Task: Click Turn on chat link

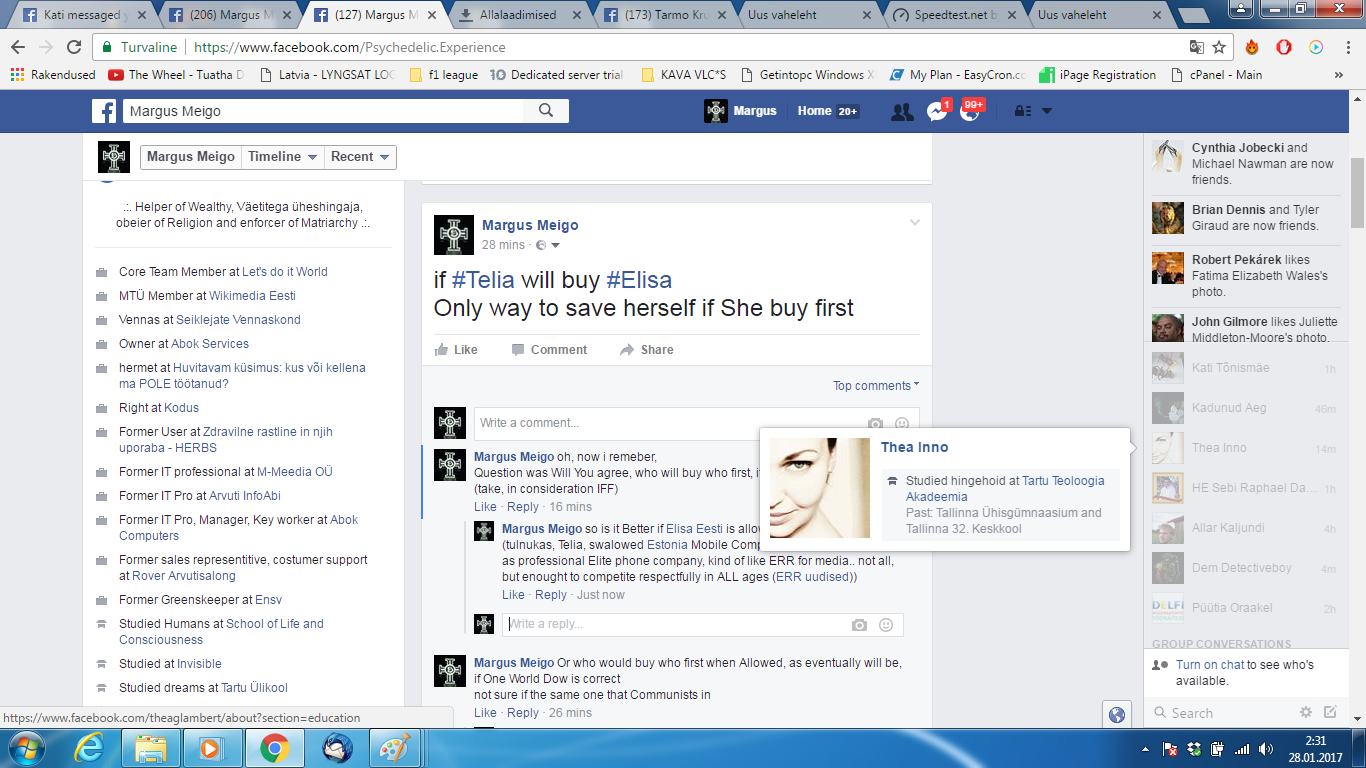Action: pos(1210,665)
